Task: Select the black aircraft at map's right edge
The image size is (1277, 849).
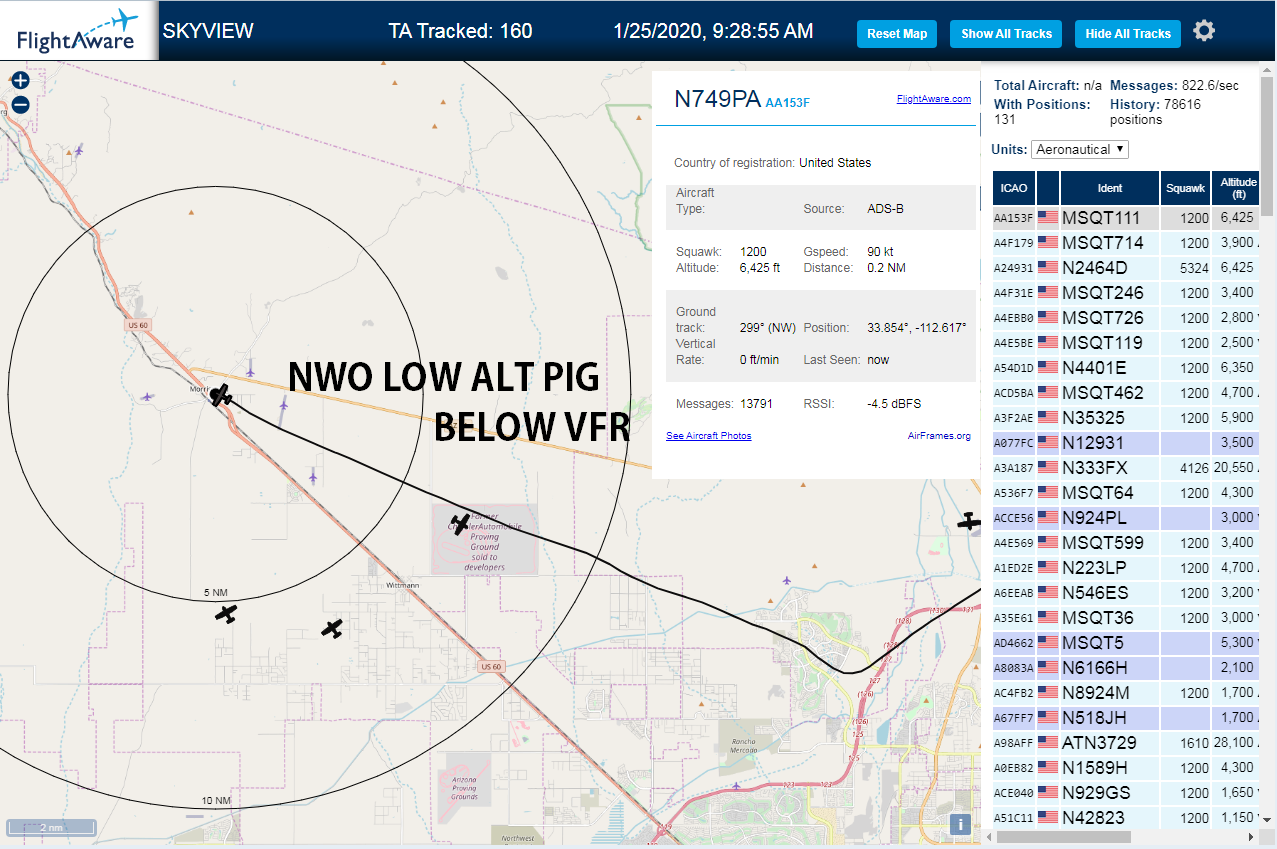Action: tap(968, 521)
